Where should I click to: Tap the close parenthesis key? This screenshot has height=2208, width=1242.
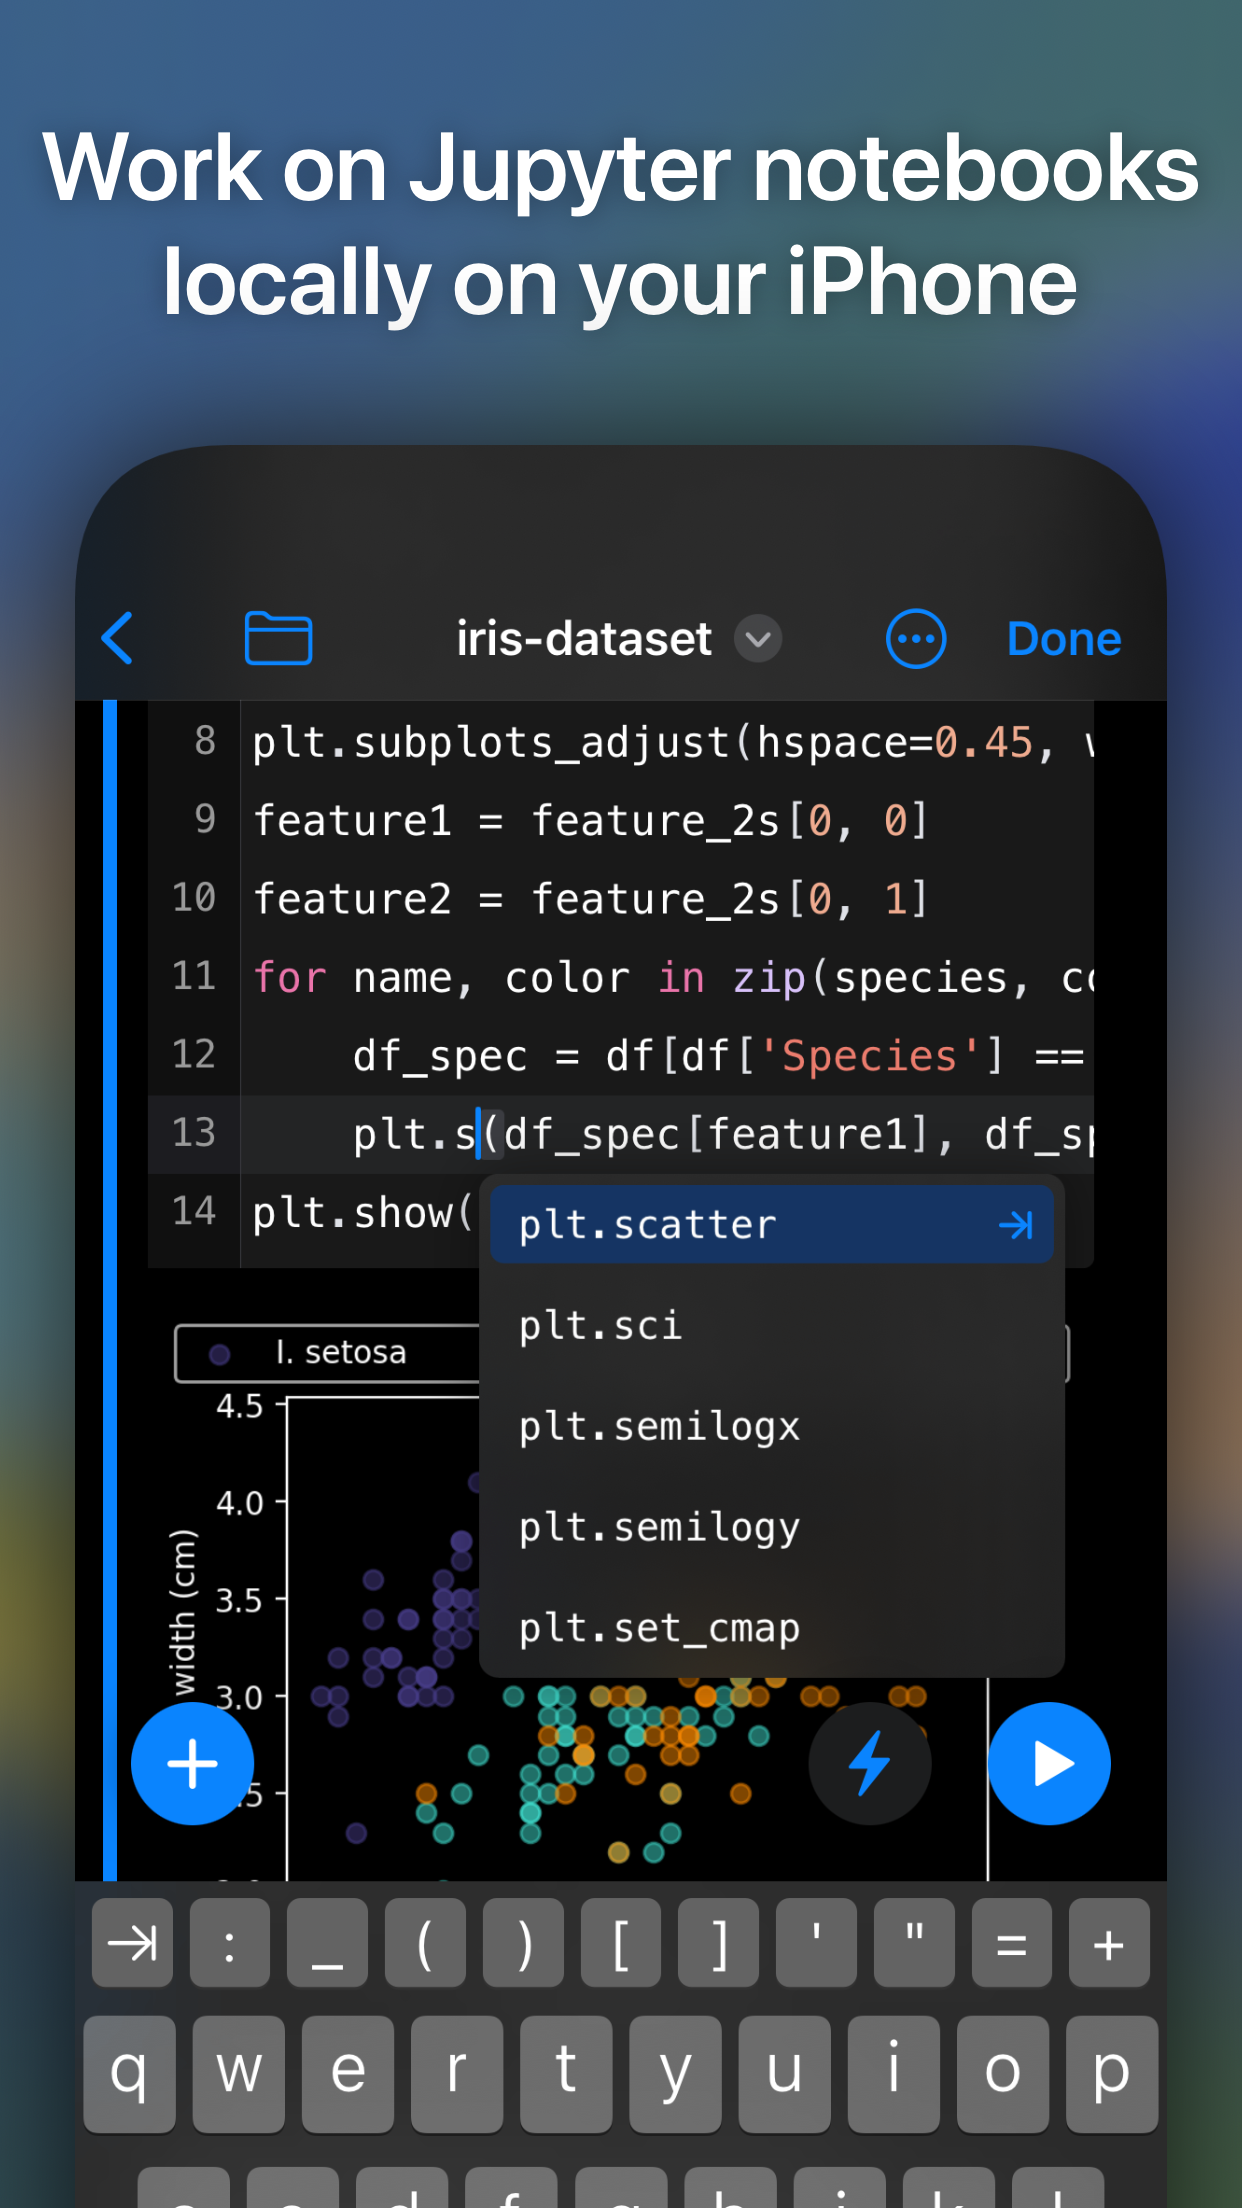pos(523,1943)
